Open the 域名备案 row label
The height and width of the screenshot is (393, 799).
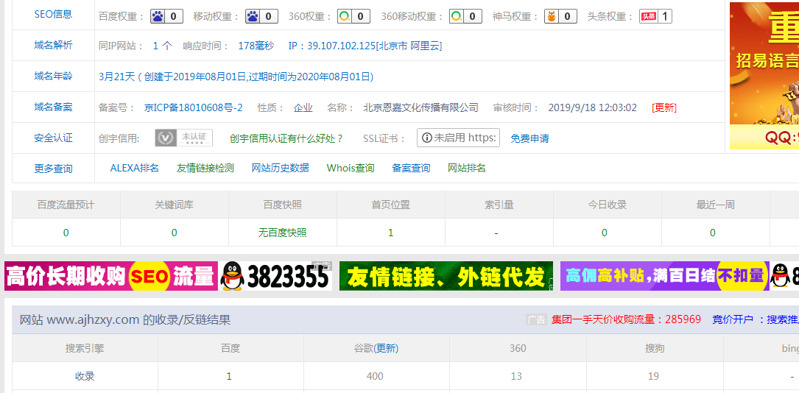coord(53,107)
